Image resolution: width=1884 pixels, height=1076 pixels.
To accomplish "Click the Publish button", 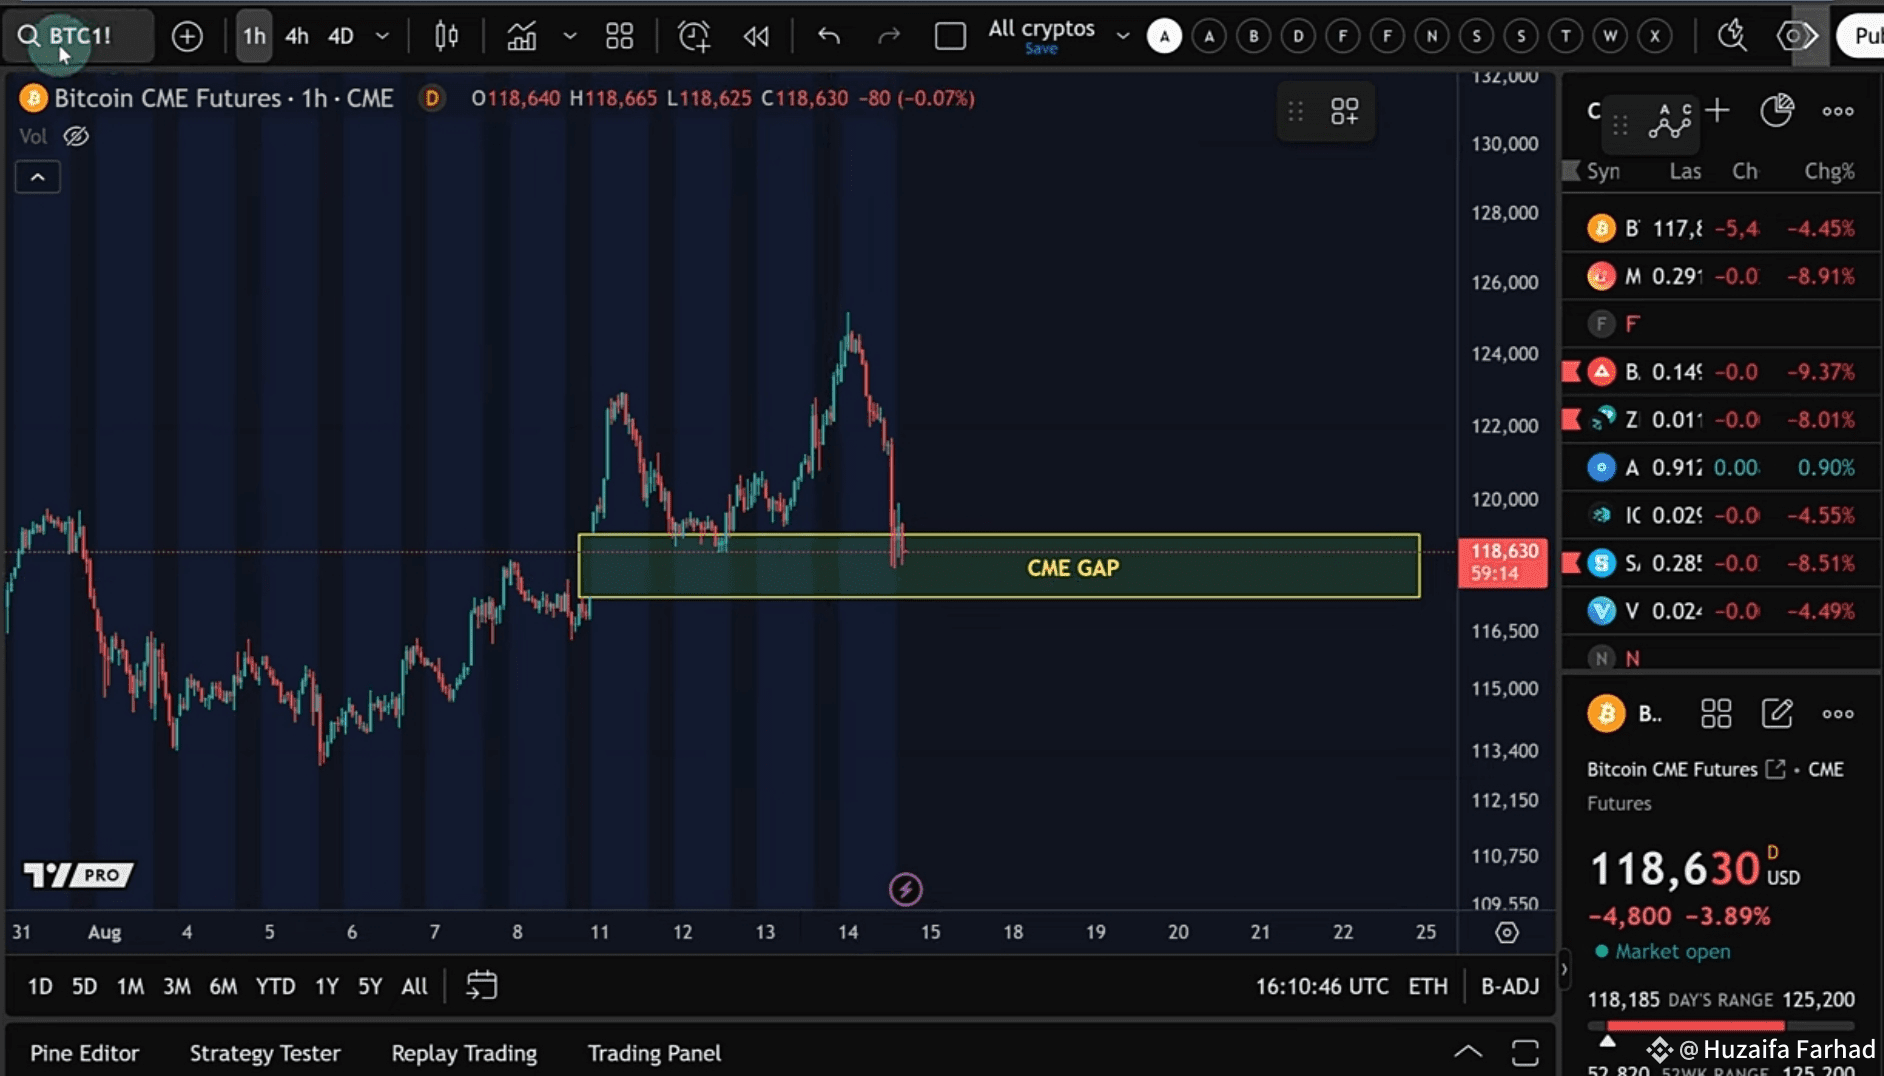I will (x=1861, y=36).
